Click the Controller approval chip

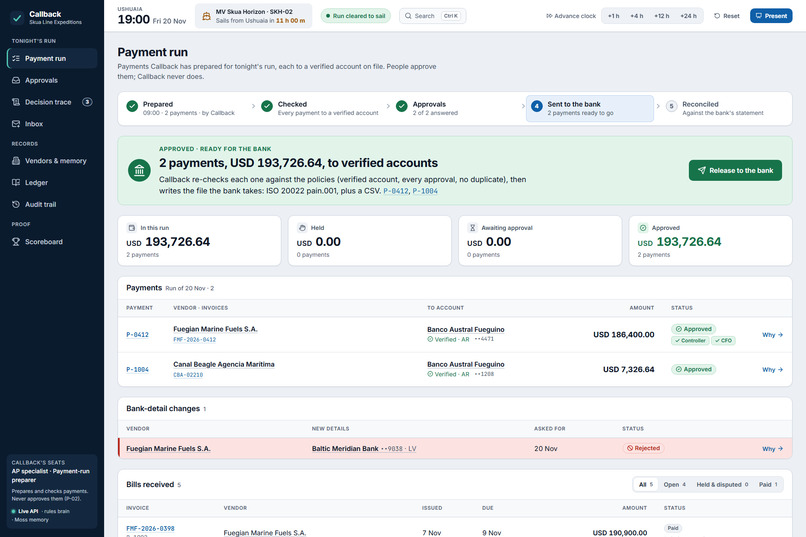tap(690, 340)
